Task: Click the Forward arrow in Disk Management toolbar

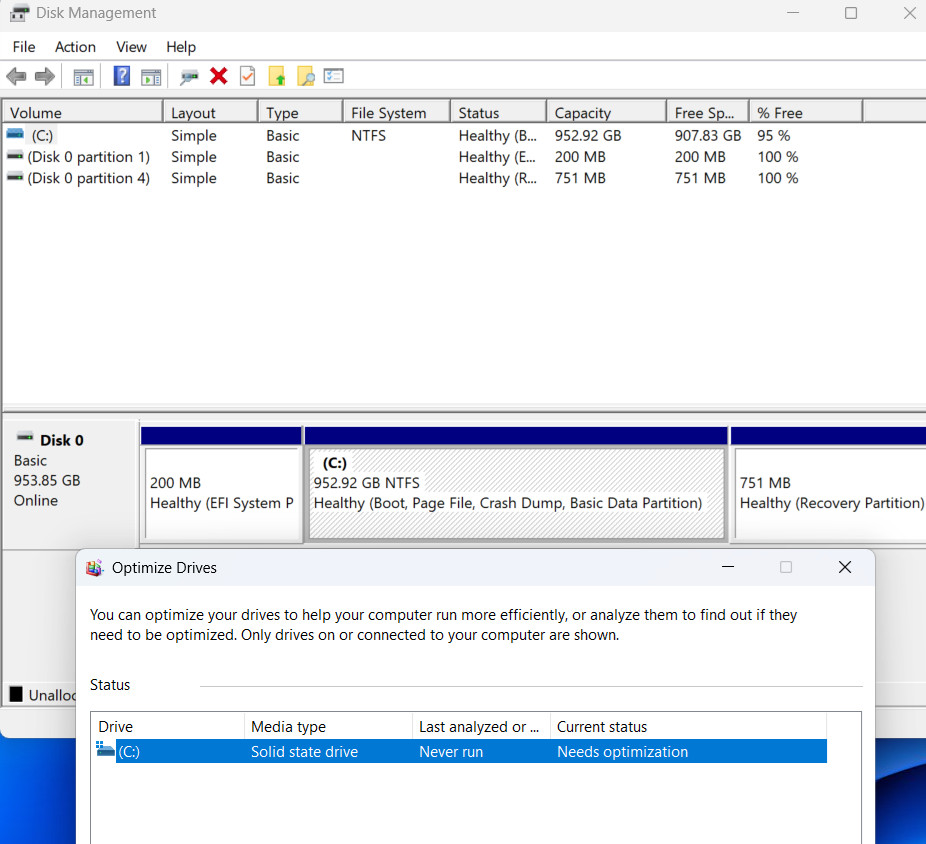Action: coord(45,76)
